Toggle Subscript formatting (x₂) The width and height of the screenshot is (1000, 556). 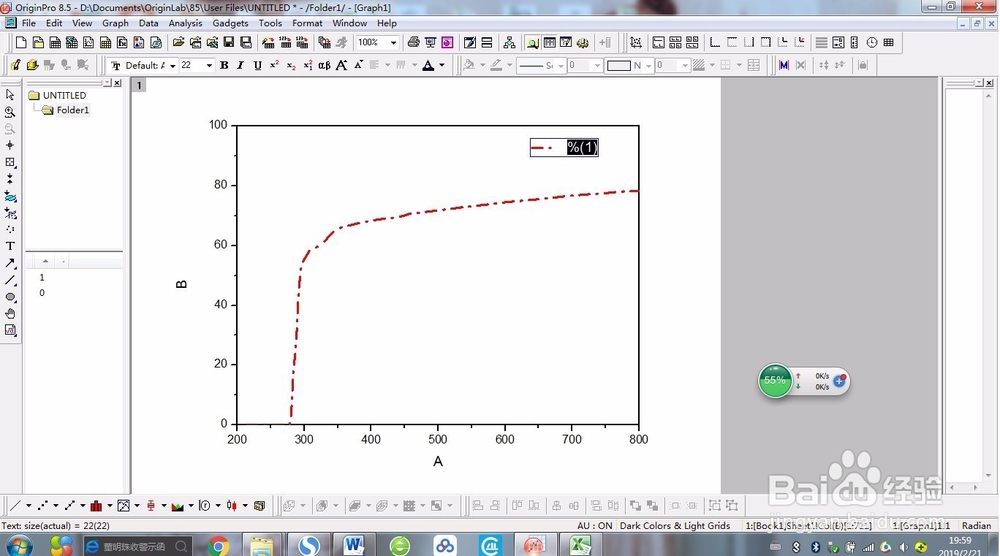pyautogui.click(x=291, y=65)
